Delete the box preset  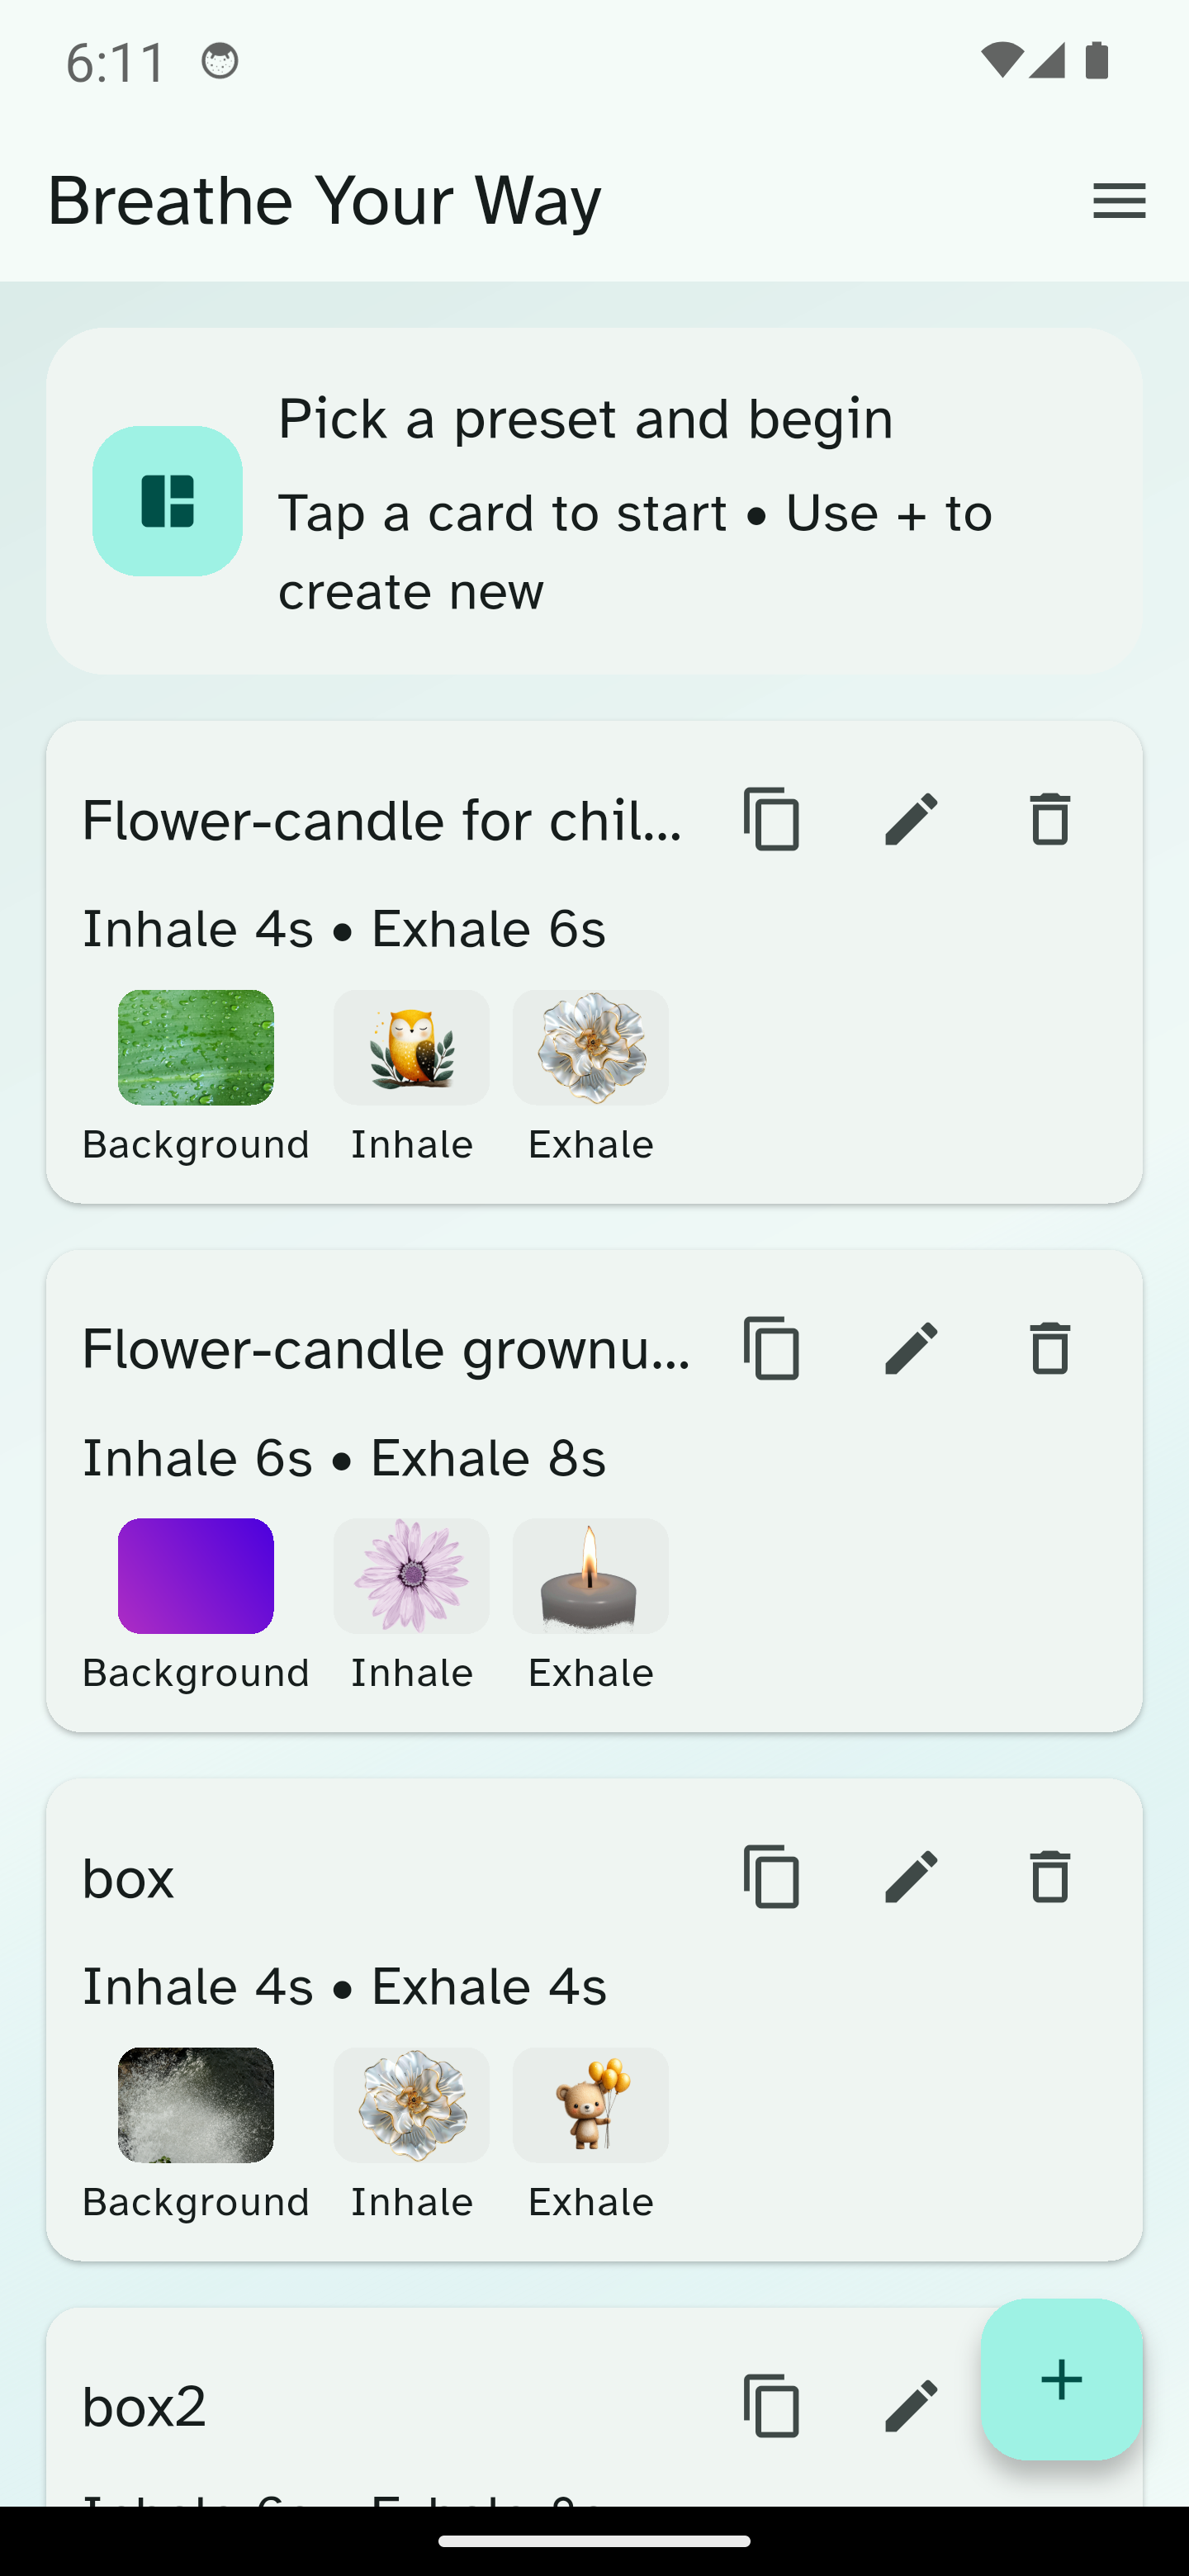click(x=1049, y=1876)
